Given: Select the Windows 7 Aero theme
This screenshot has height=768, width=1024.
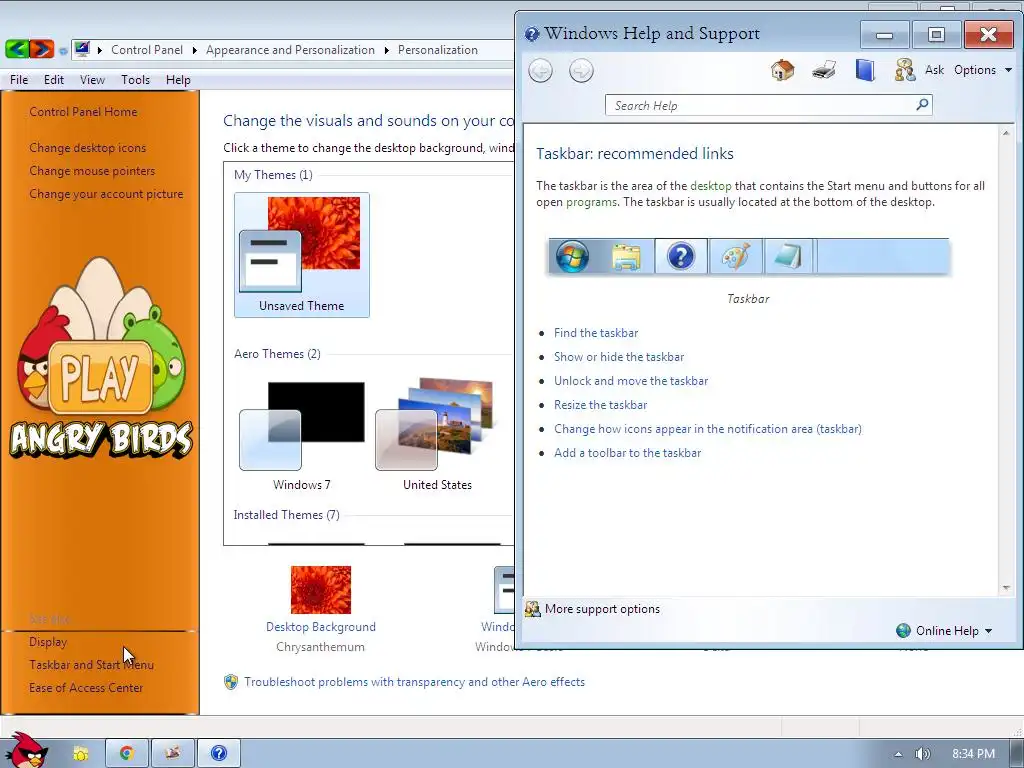Looking at the screenshot, I should [302, 436].
